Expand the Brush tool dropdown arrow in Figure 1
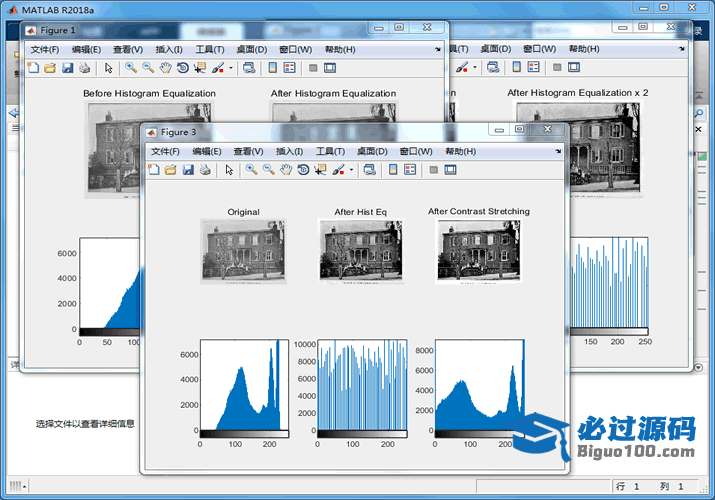 231,68
